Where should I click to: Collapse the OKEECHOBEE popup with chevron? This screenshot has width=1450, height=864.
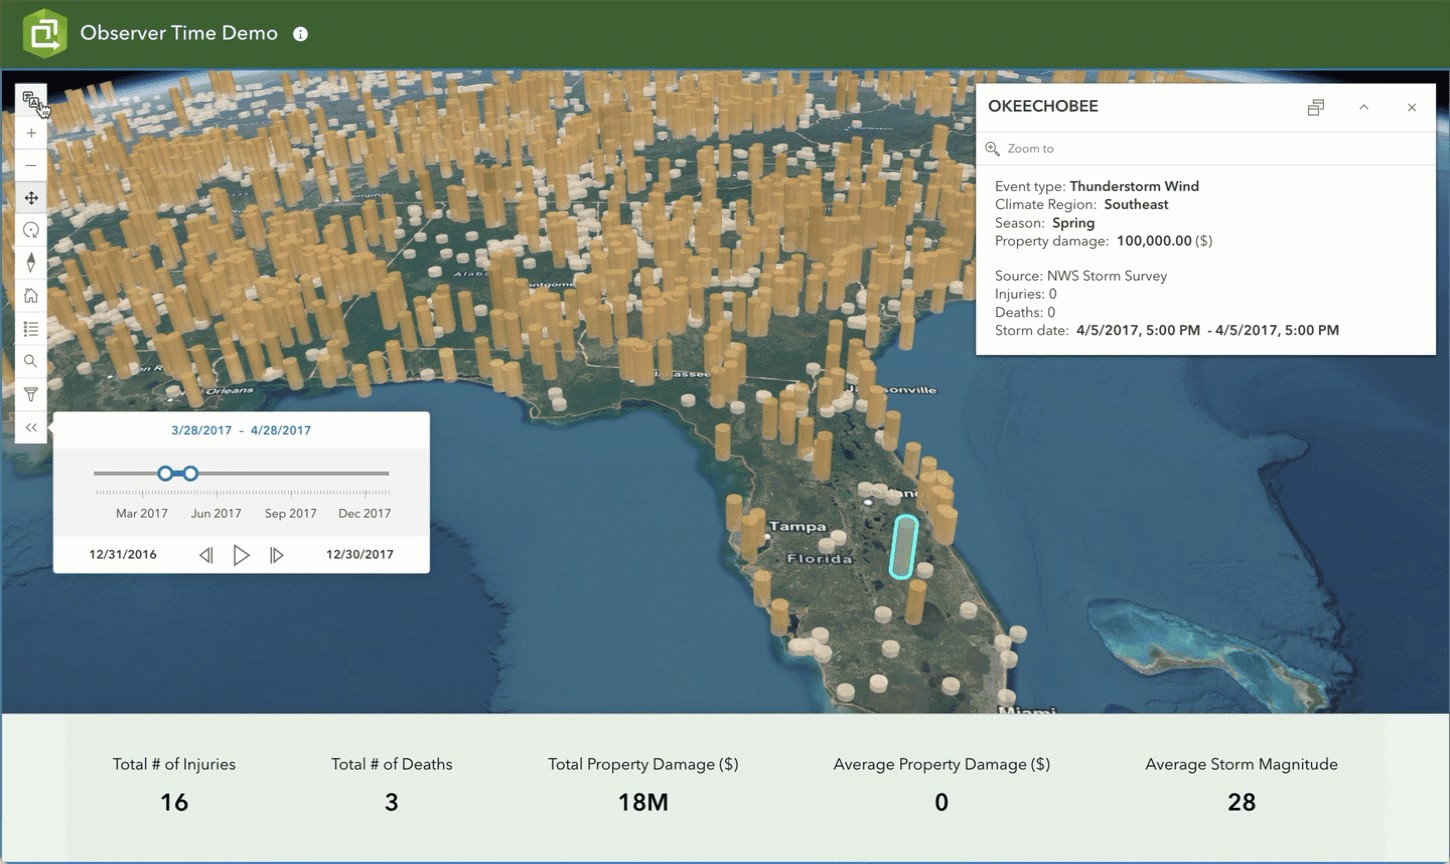coord(1364,107)
